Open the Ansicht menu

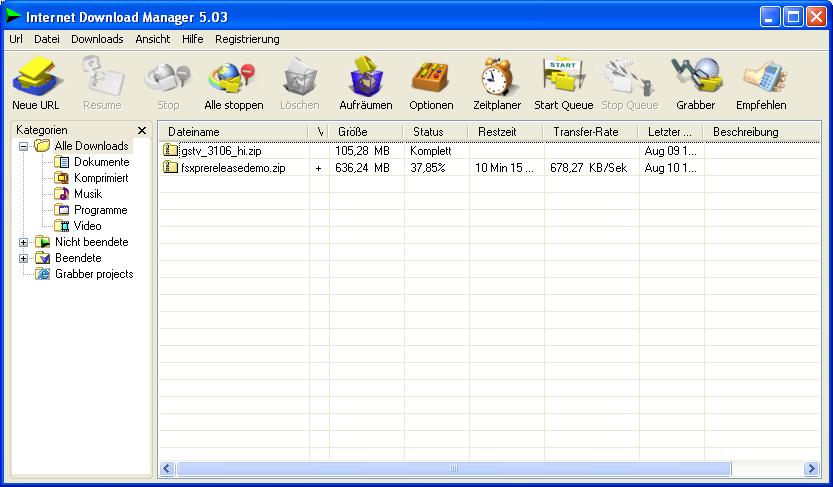coord(152,39)
